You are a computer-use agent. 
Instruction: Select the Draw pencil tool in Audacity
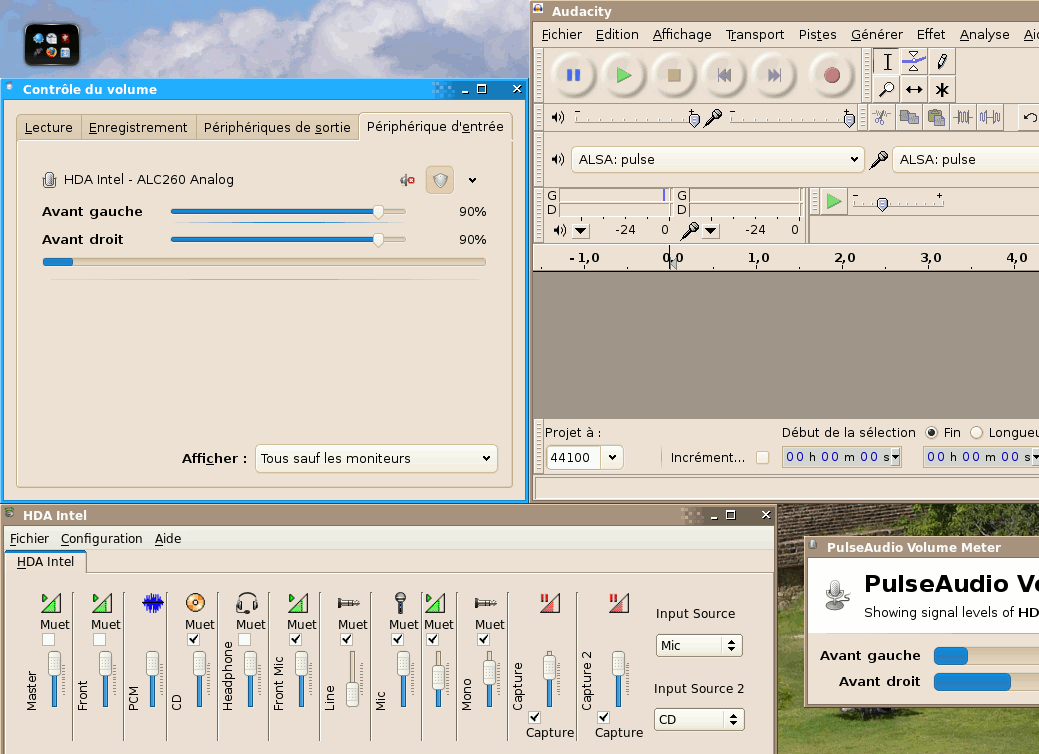(942, 62)
